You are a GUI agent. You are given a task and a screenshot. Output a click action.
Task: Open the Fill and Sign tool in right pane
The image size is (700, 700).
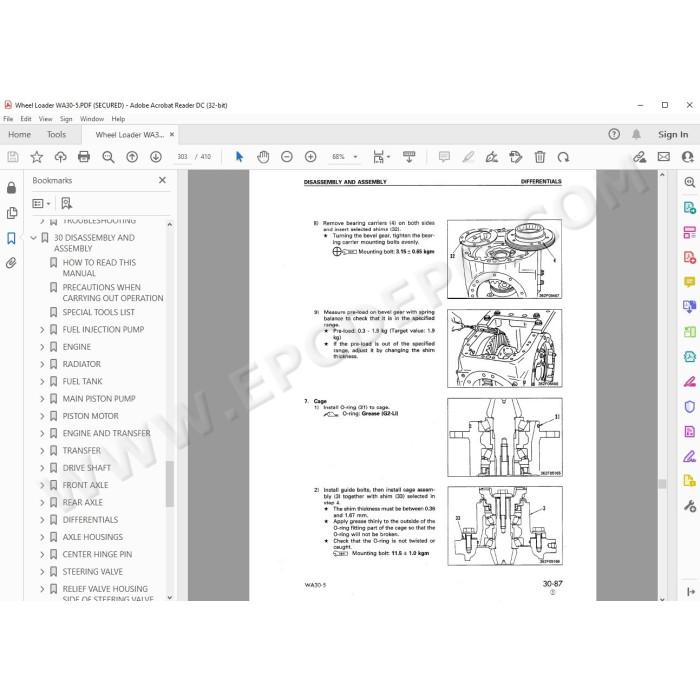(x=689, y=457)
